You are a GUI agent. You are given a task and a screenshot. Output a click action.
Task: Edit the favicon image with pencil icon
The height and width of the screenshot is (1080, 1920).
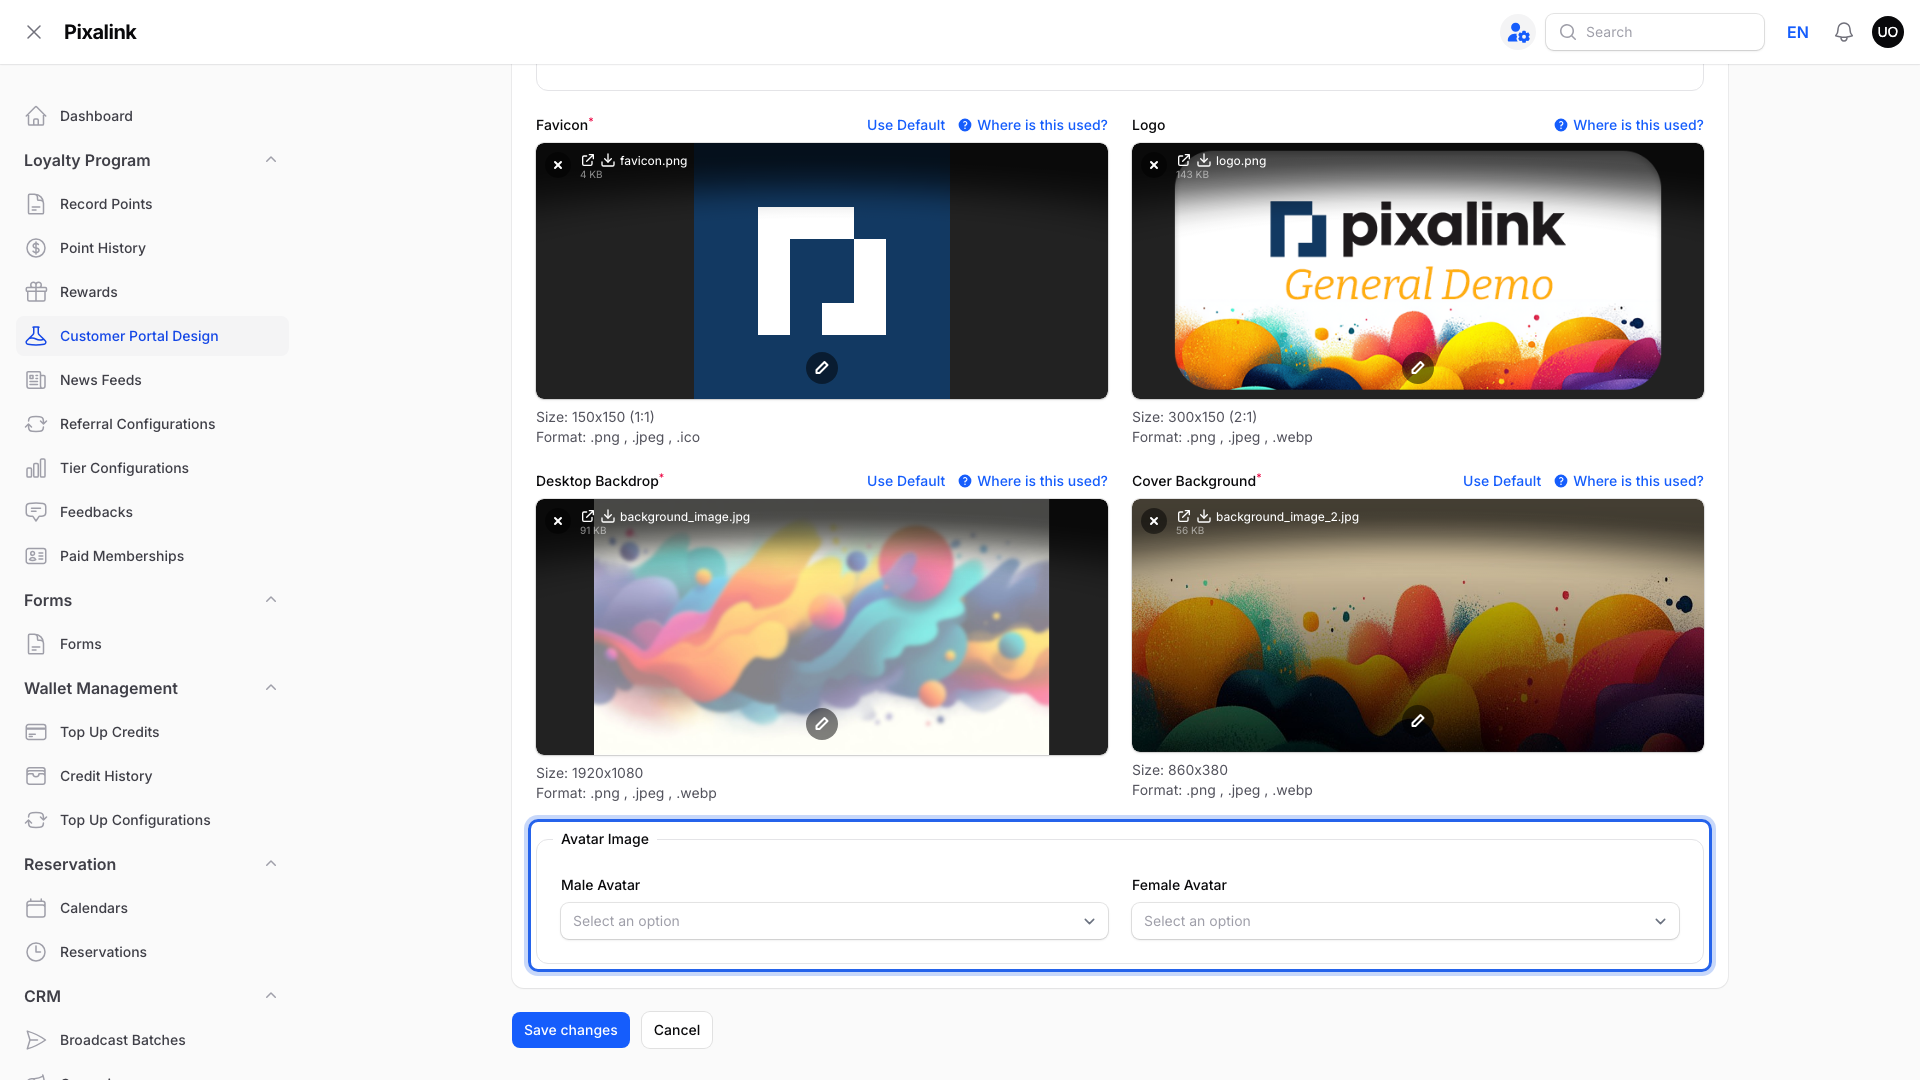821,368
